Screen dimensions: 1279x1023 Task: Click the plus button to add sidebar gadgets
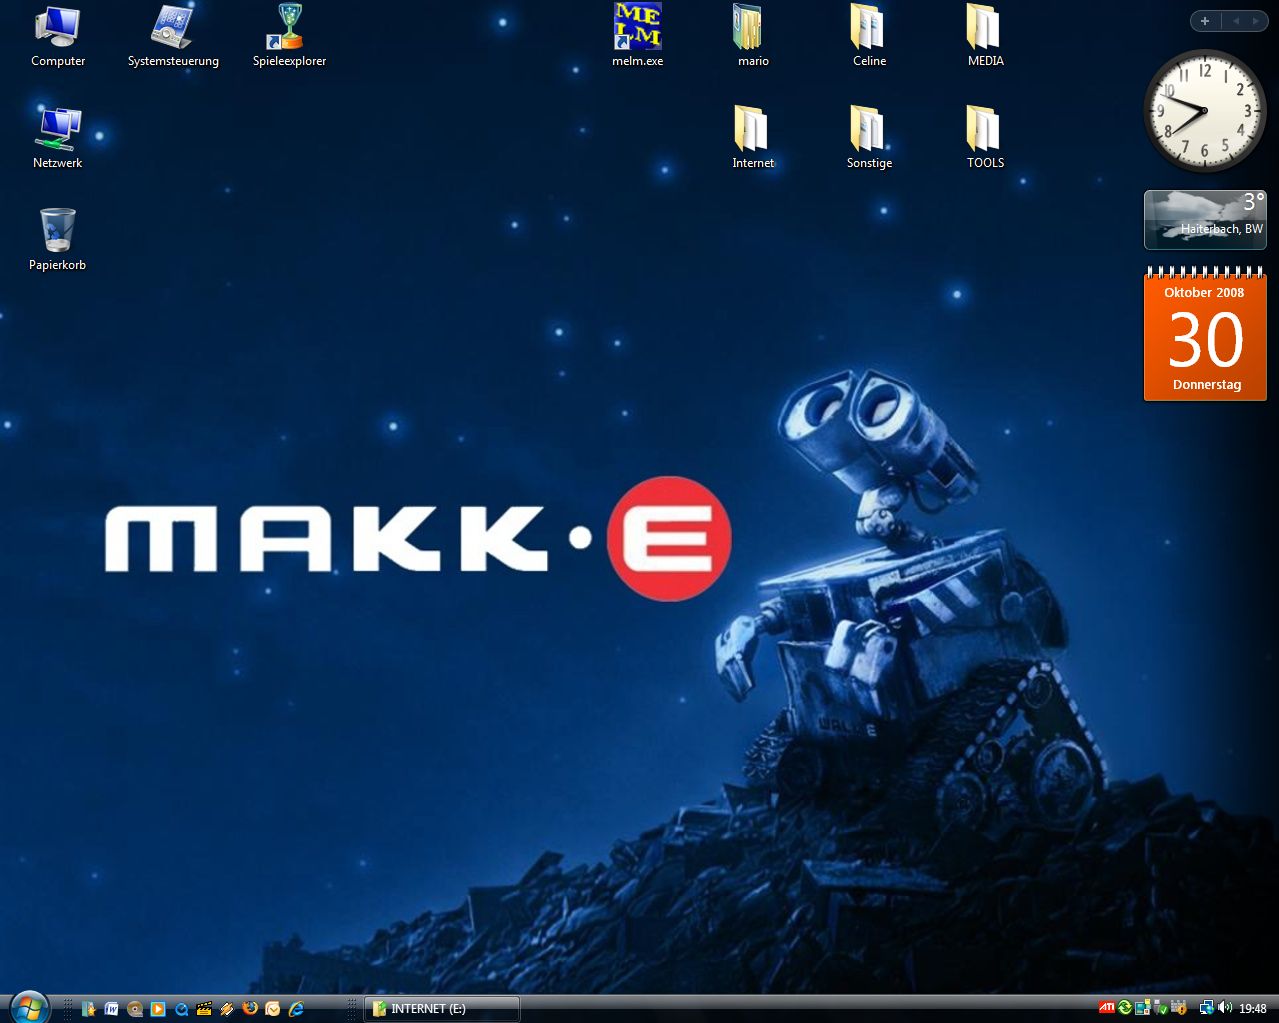1205,21
